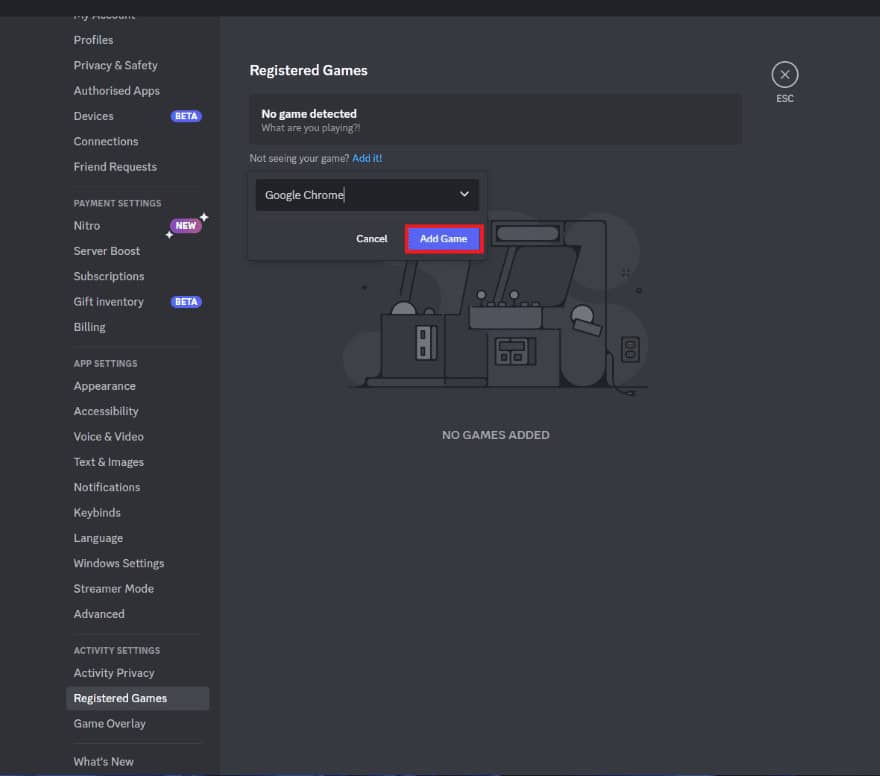
Task: Select Connections in the sidebar
Action: 106,141
